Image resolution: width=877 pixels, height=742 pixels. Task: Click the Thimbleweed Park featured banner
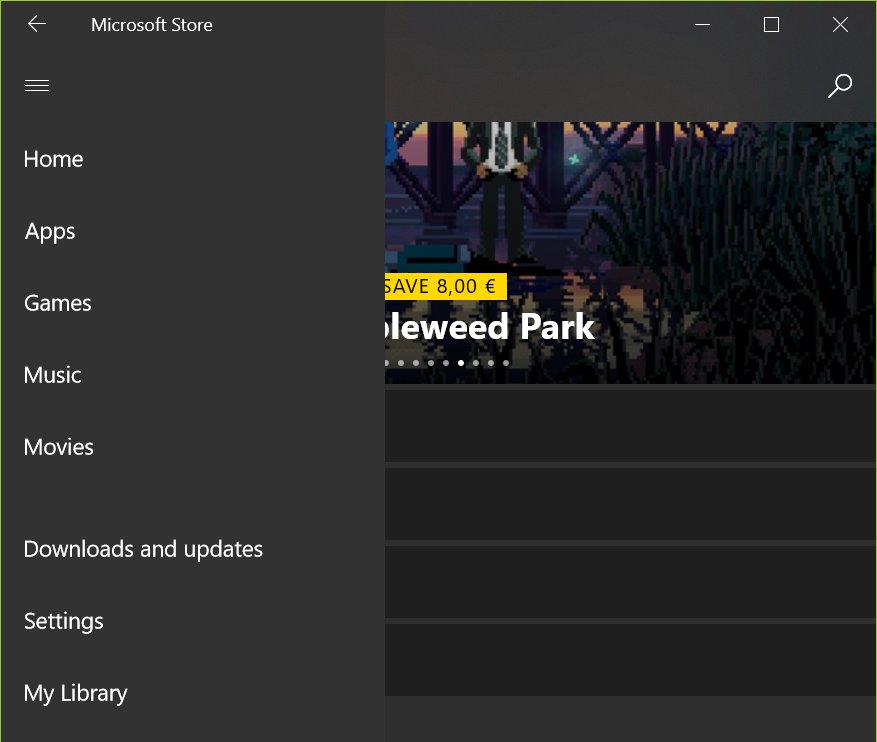[x=630, y=253]
